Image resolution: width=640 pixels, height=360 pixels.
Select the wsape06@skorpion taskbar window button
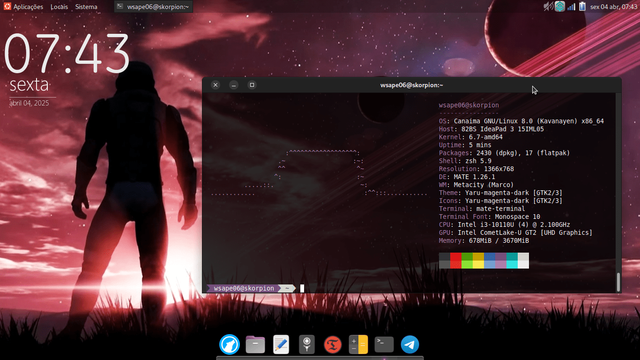coord(153,7)
